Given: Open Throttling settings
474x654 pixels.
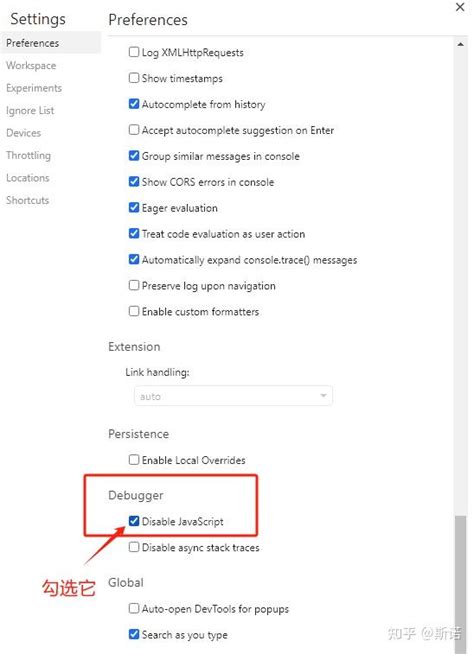Looking at the screenshot, I should click(28, 156).
